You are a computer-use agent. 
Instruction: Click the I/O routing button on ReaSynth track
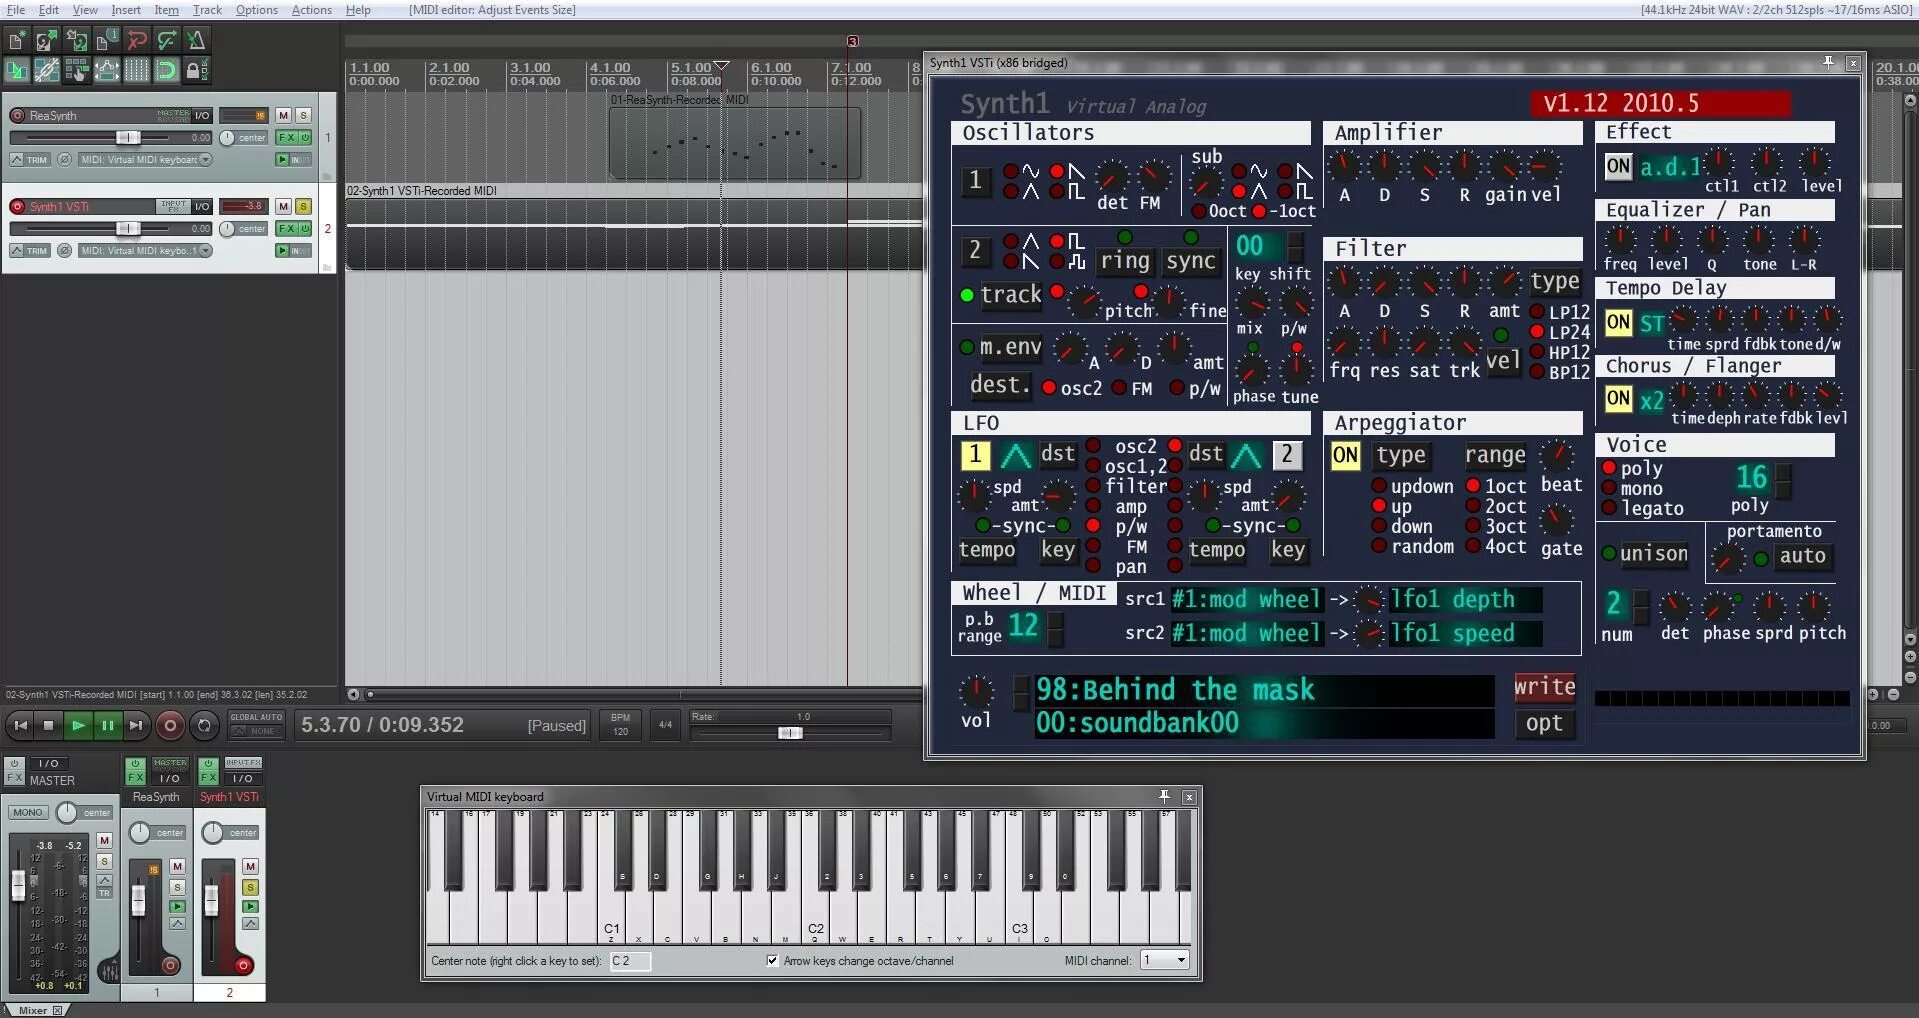pos(202,116)
